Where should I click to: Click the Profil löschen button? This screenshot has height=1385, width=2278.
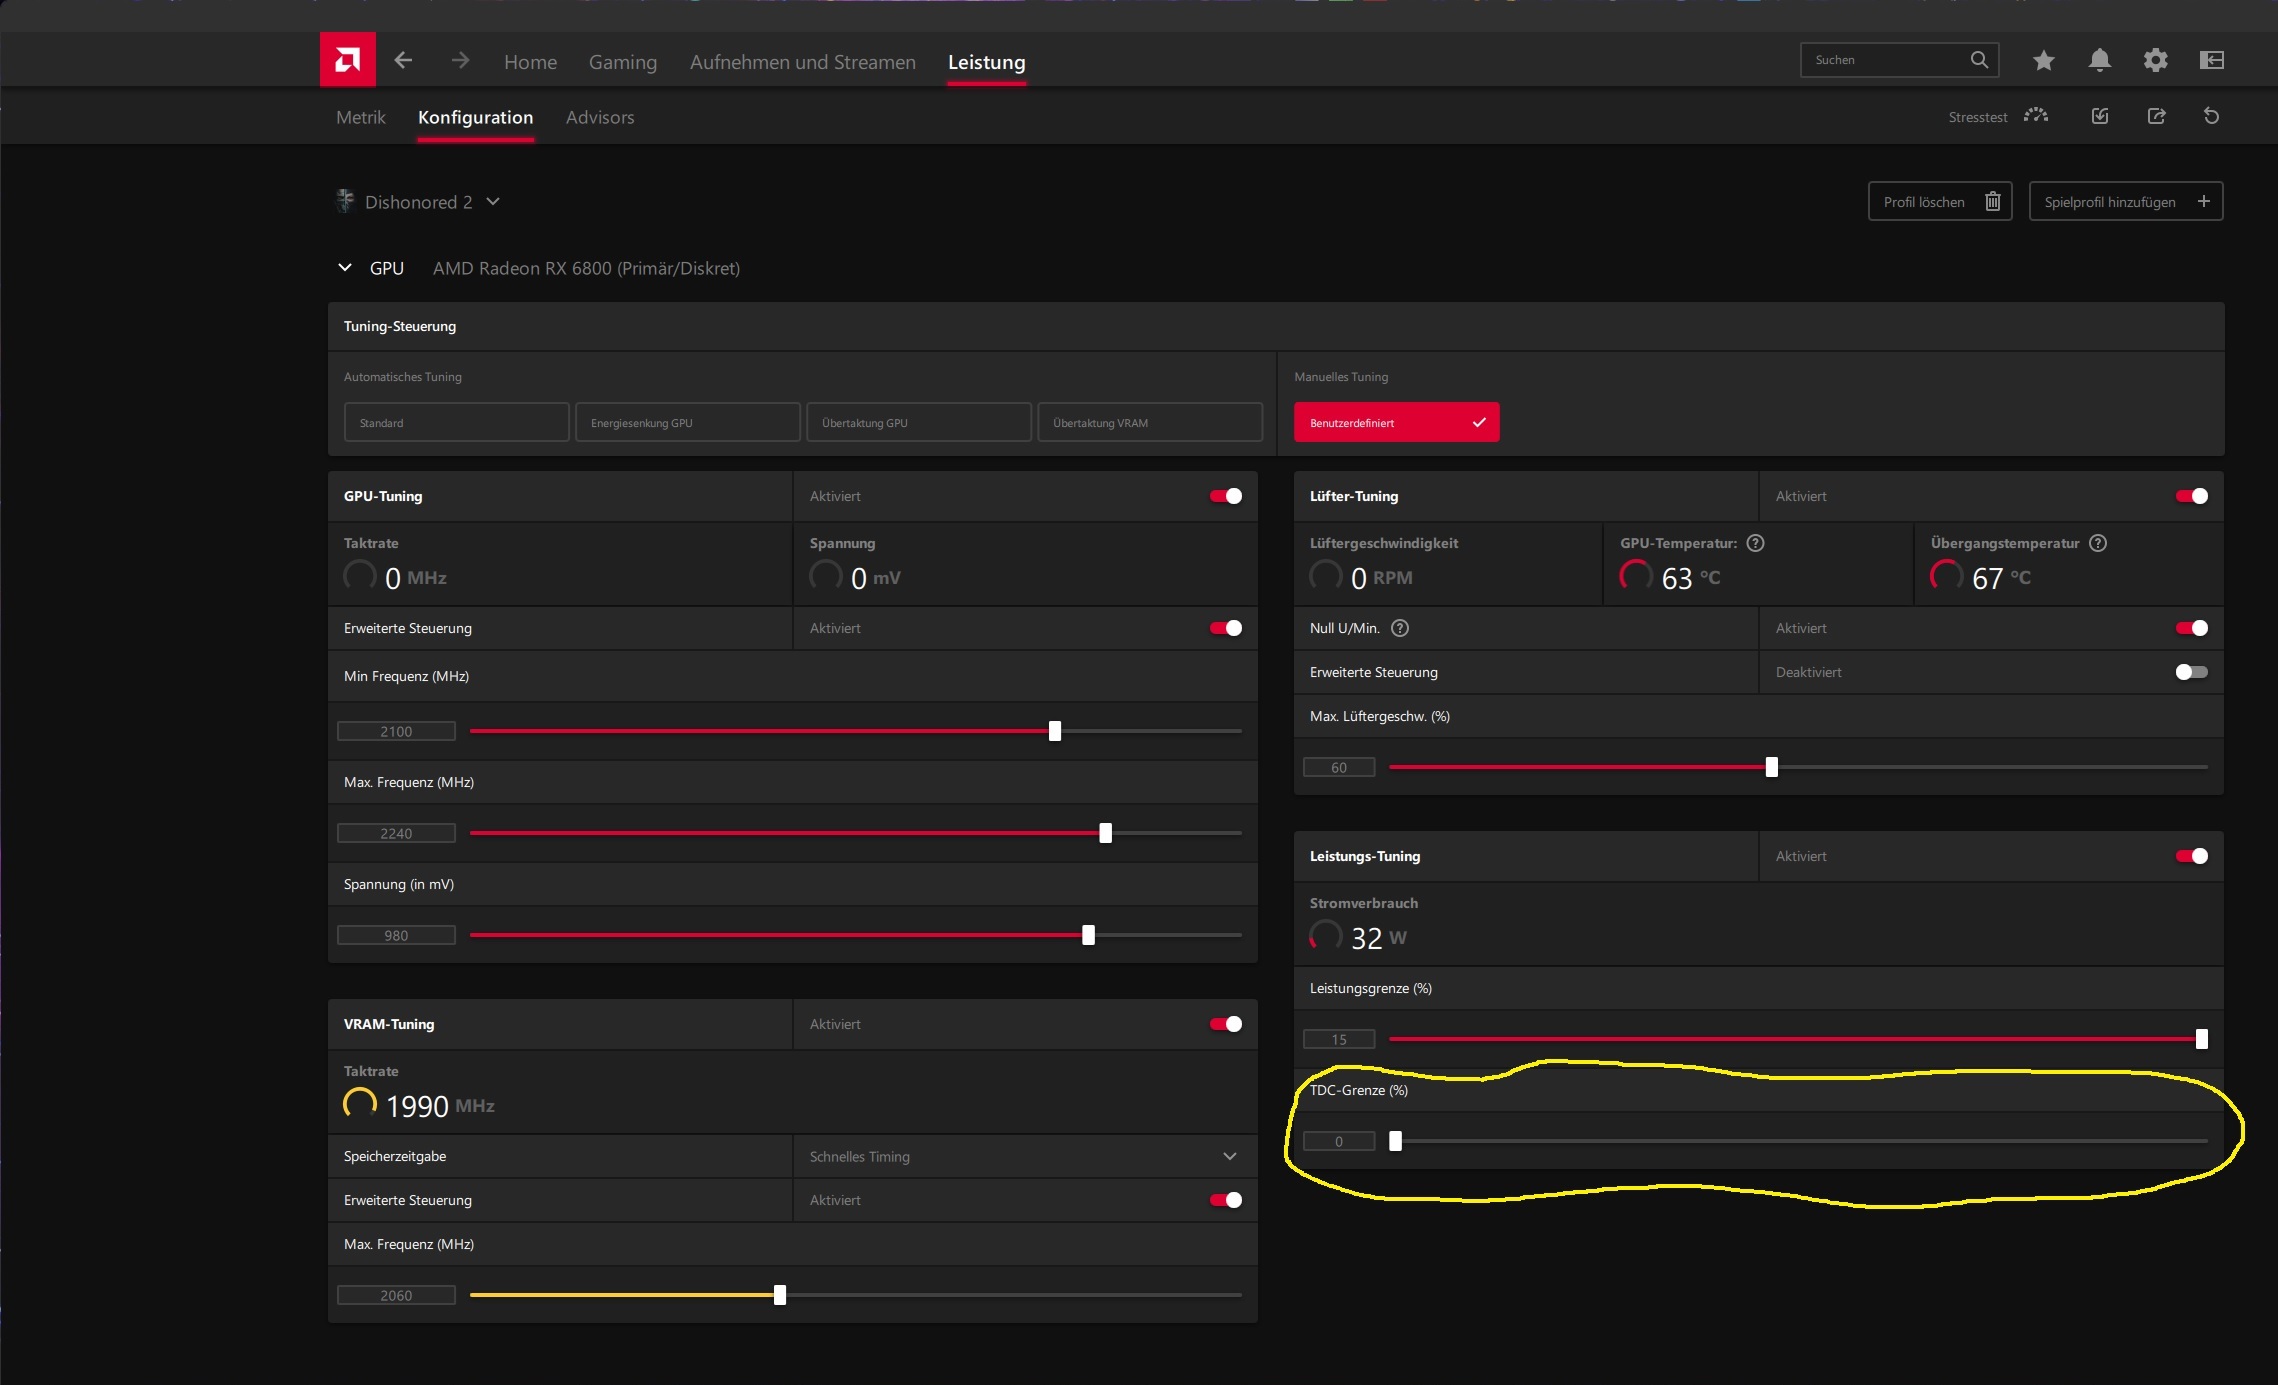point(1939,202)
